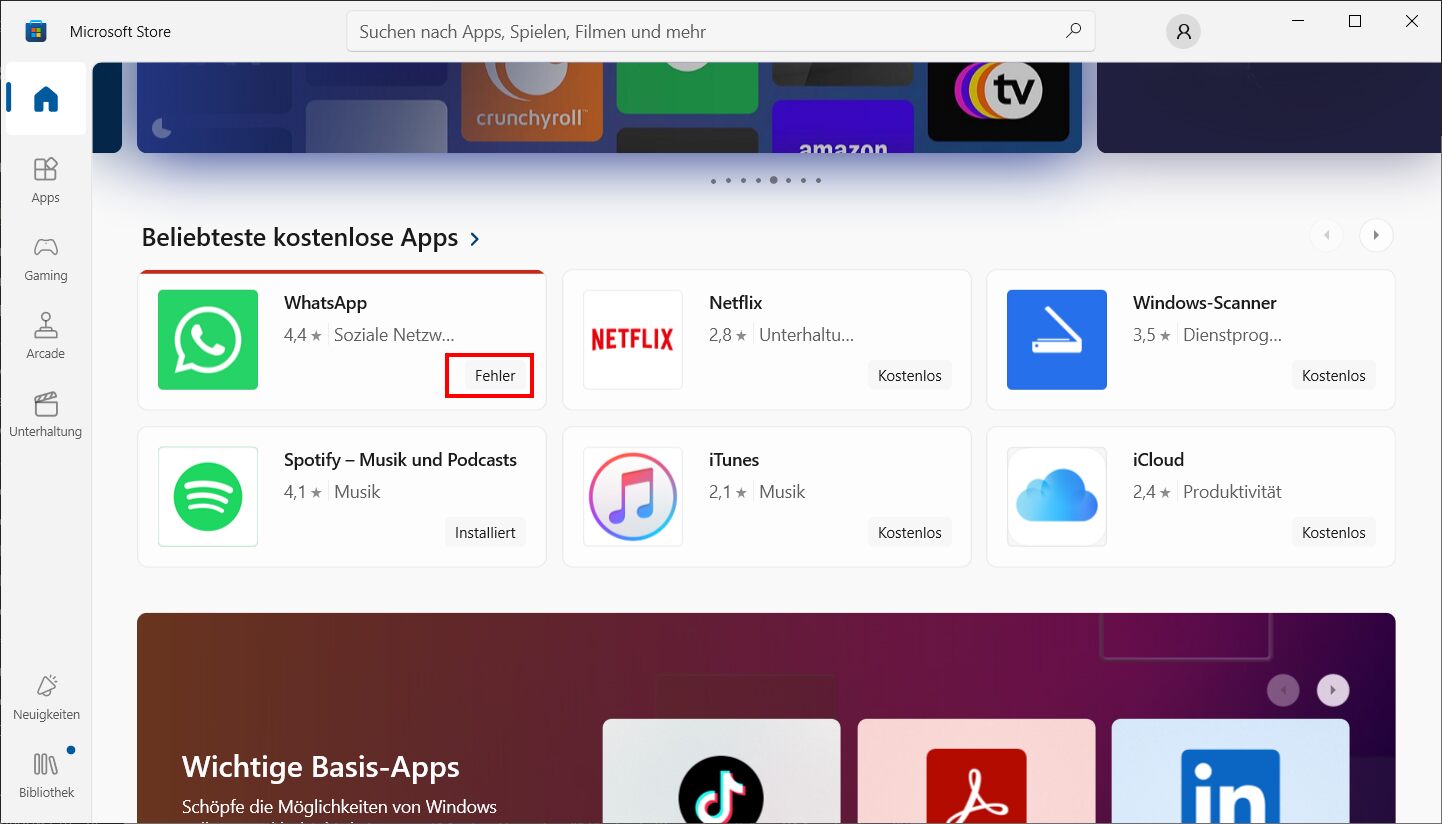Click Kostenlos button for Windows-Scanner

[x=1334, y=376]
